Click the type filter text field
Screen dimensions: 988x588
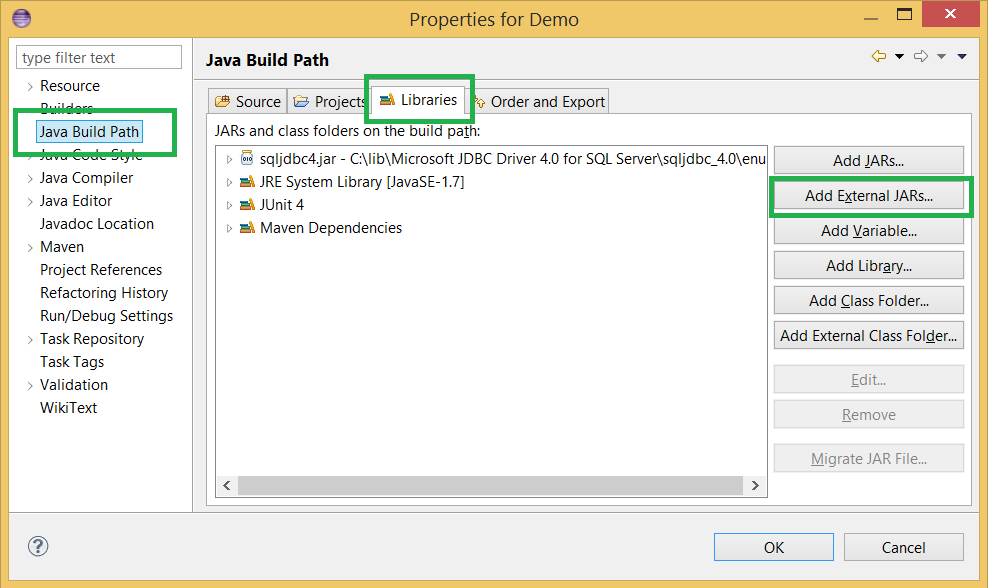coord(98,57)
